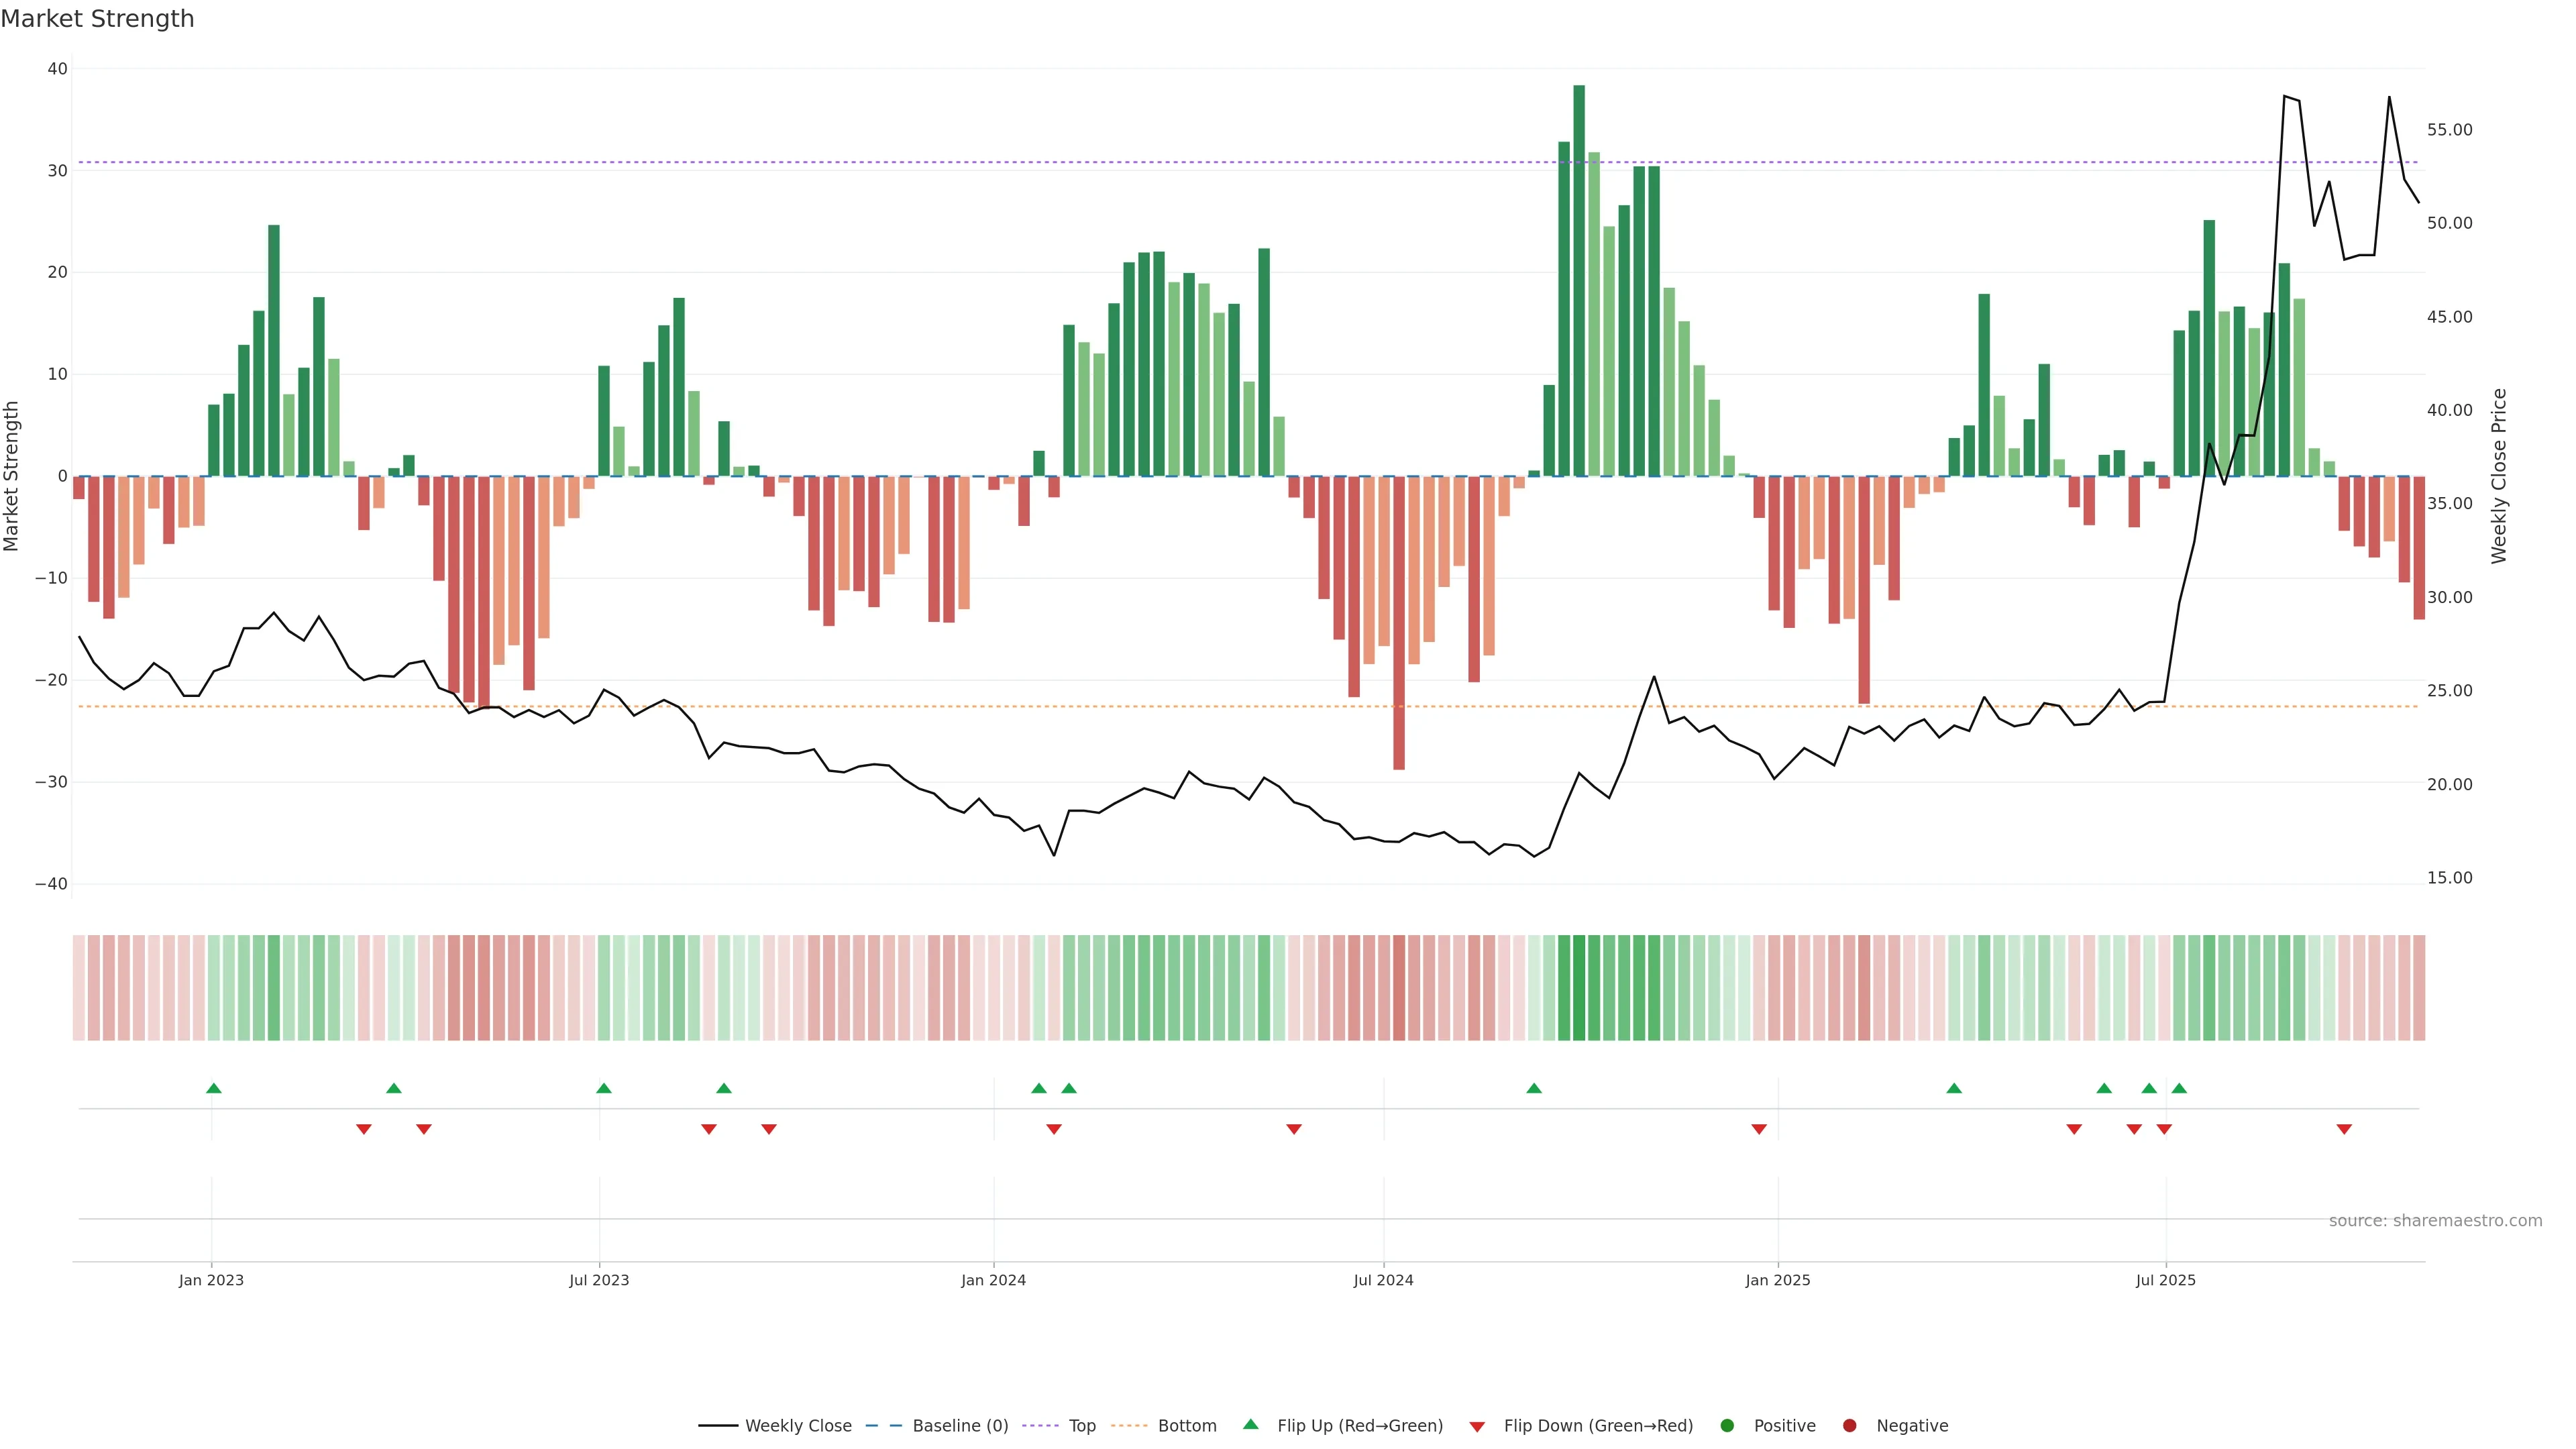
Task: Click the Flip Down red triangle legend icon
Action: click(x=1477, y=1426)
